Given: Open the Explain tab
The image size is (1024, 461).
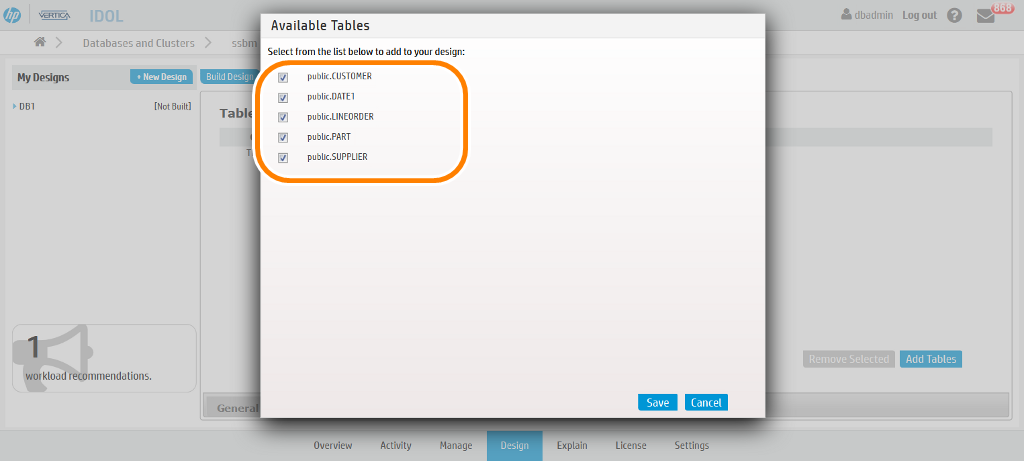Looking at the screenshot, I should click(x=572, y=445).
